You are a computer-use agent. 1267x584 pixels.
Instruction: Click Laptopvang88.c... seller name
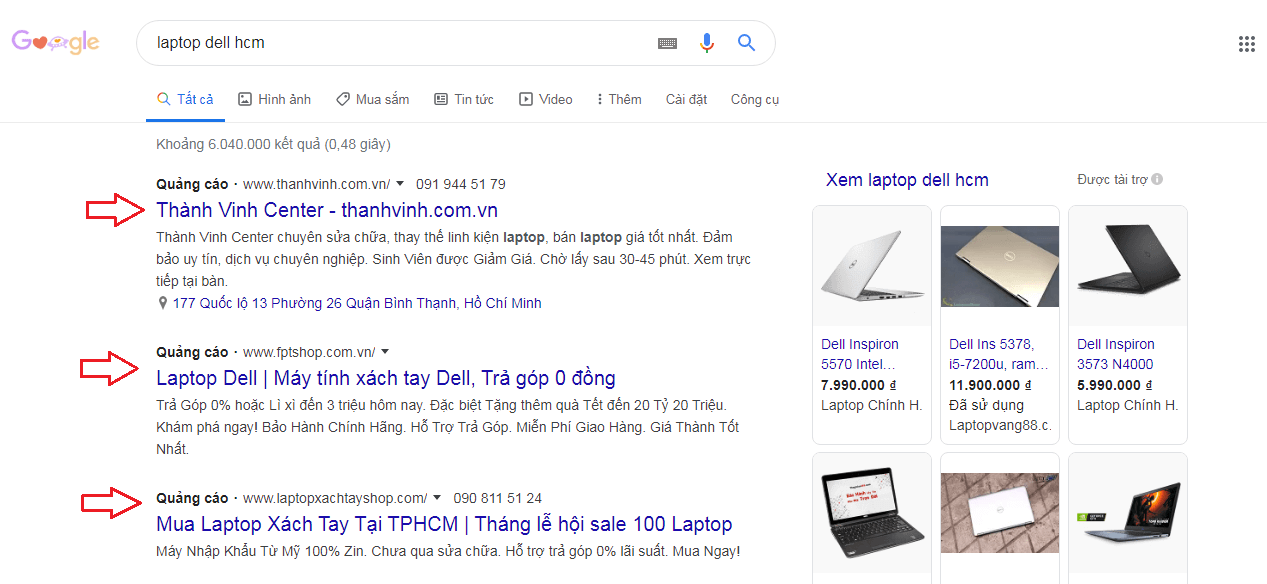[1000, 425]
